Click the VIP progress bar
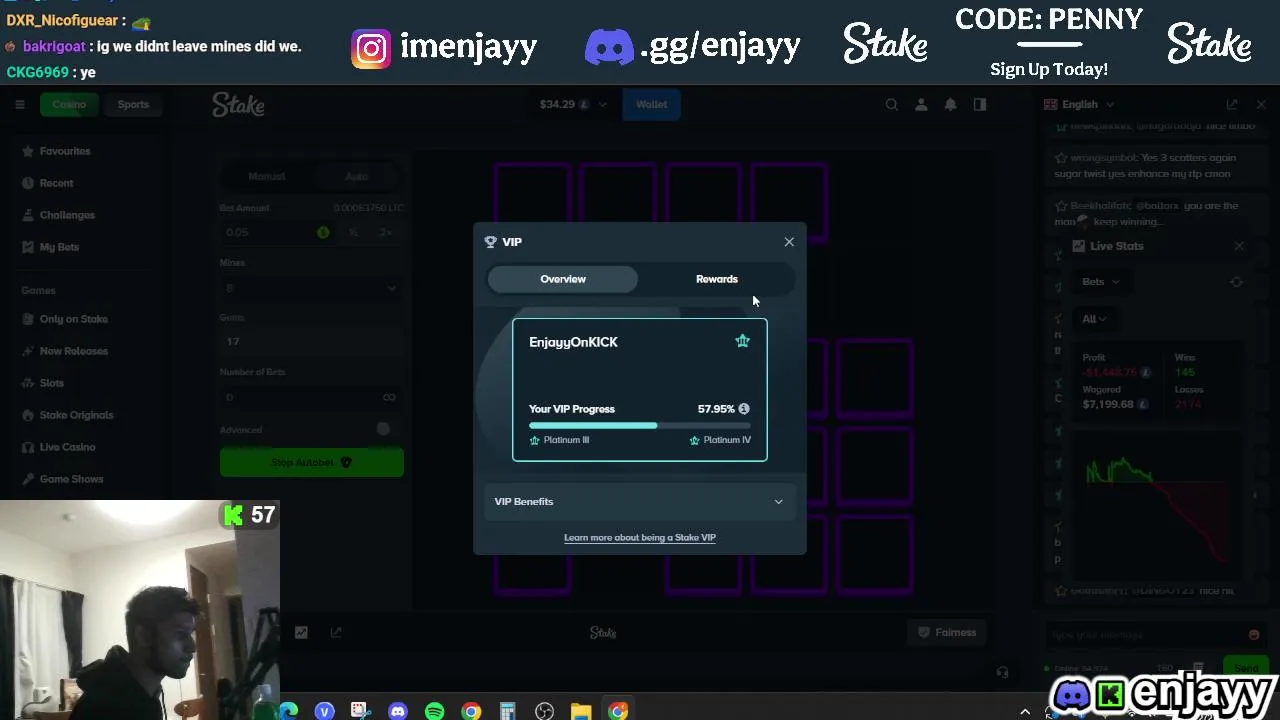 click(640, 426)
